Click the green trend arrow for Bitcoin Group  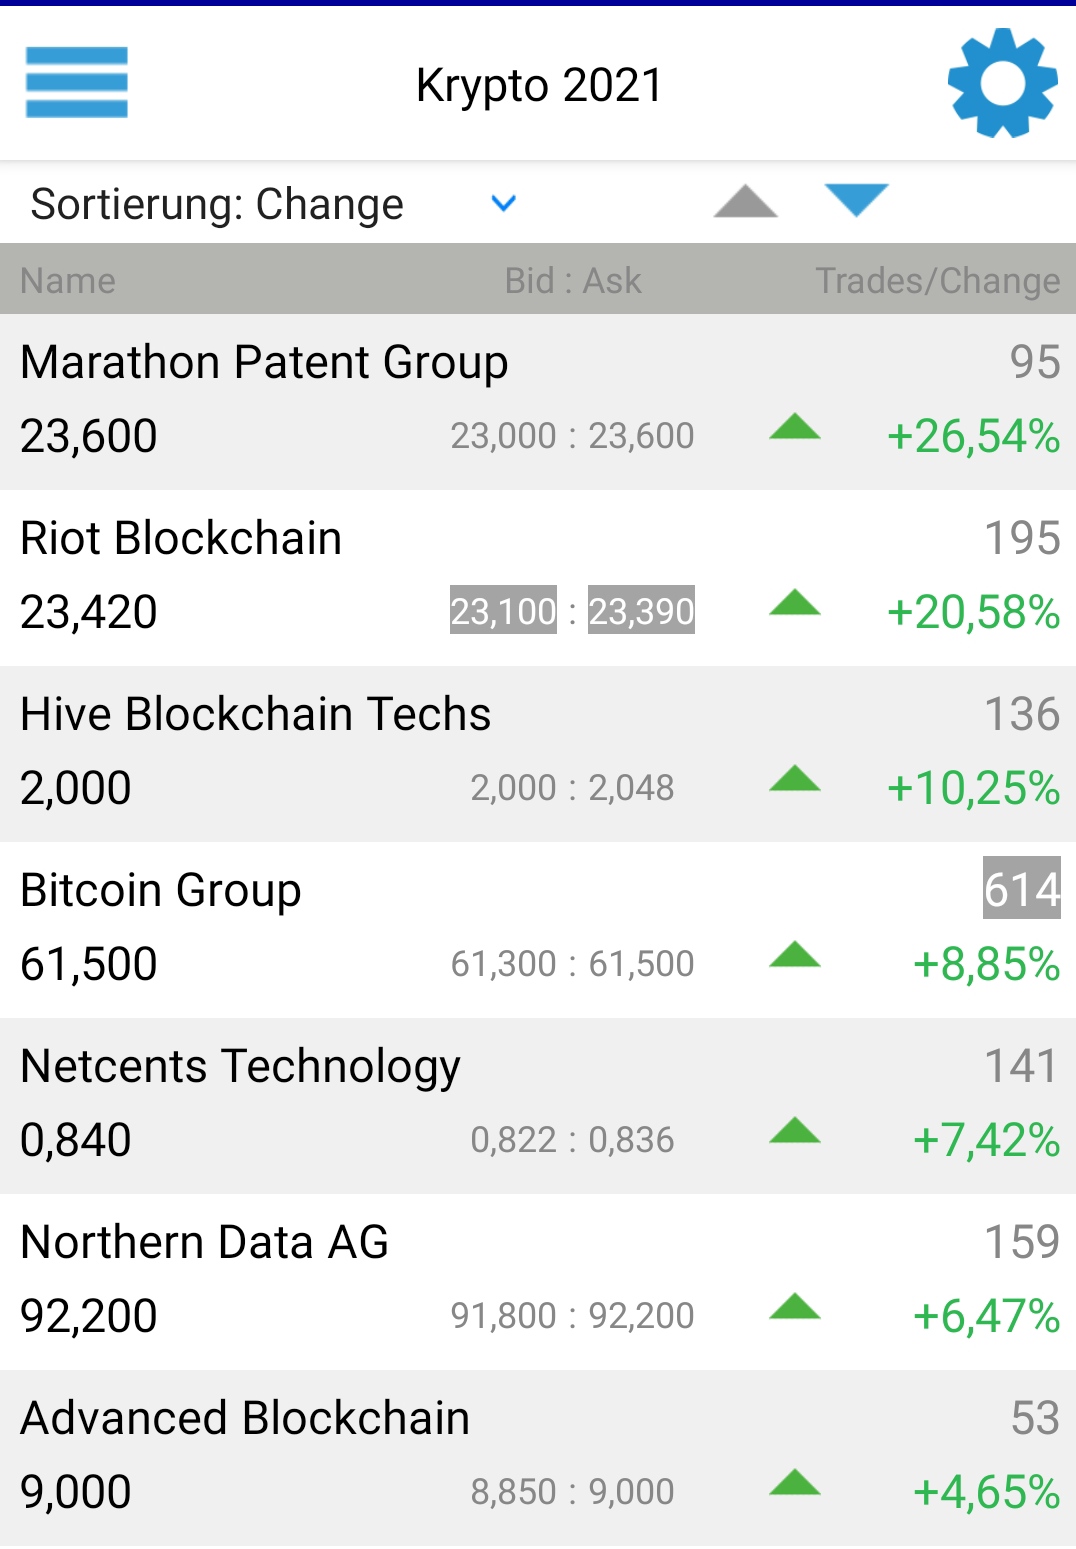tap(795, 956)
